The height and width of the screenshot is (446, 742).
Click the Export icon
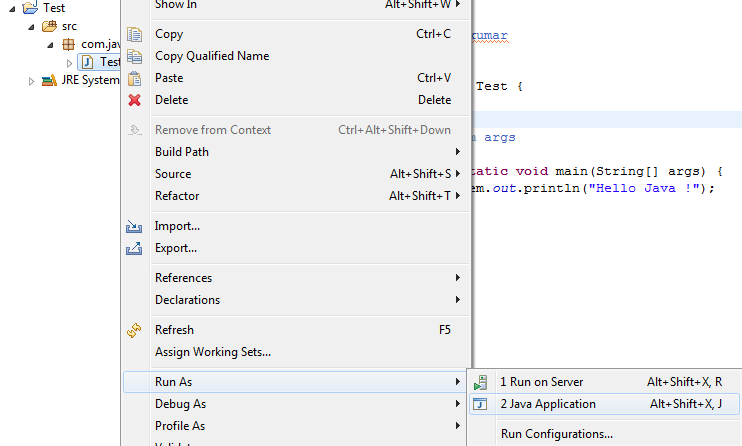click(x=134, y=248)
